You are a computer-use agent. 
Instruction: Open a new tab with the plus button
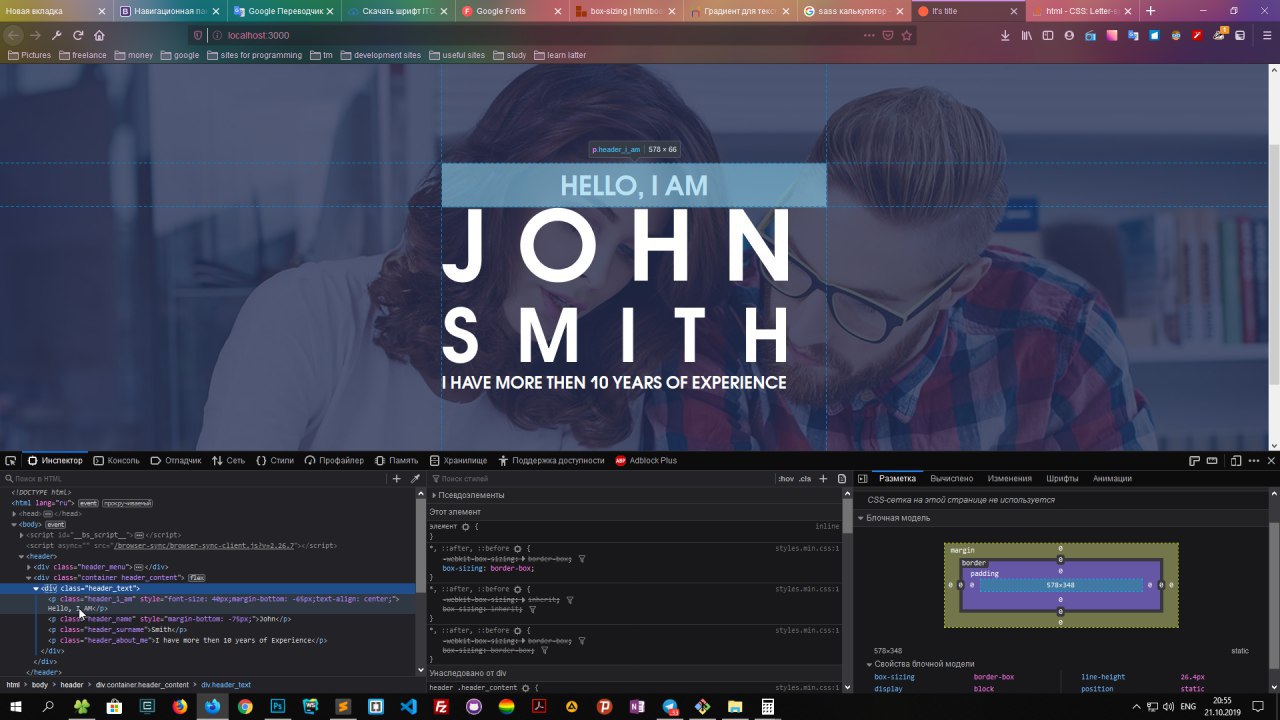click(x=1151, y=11)
